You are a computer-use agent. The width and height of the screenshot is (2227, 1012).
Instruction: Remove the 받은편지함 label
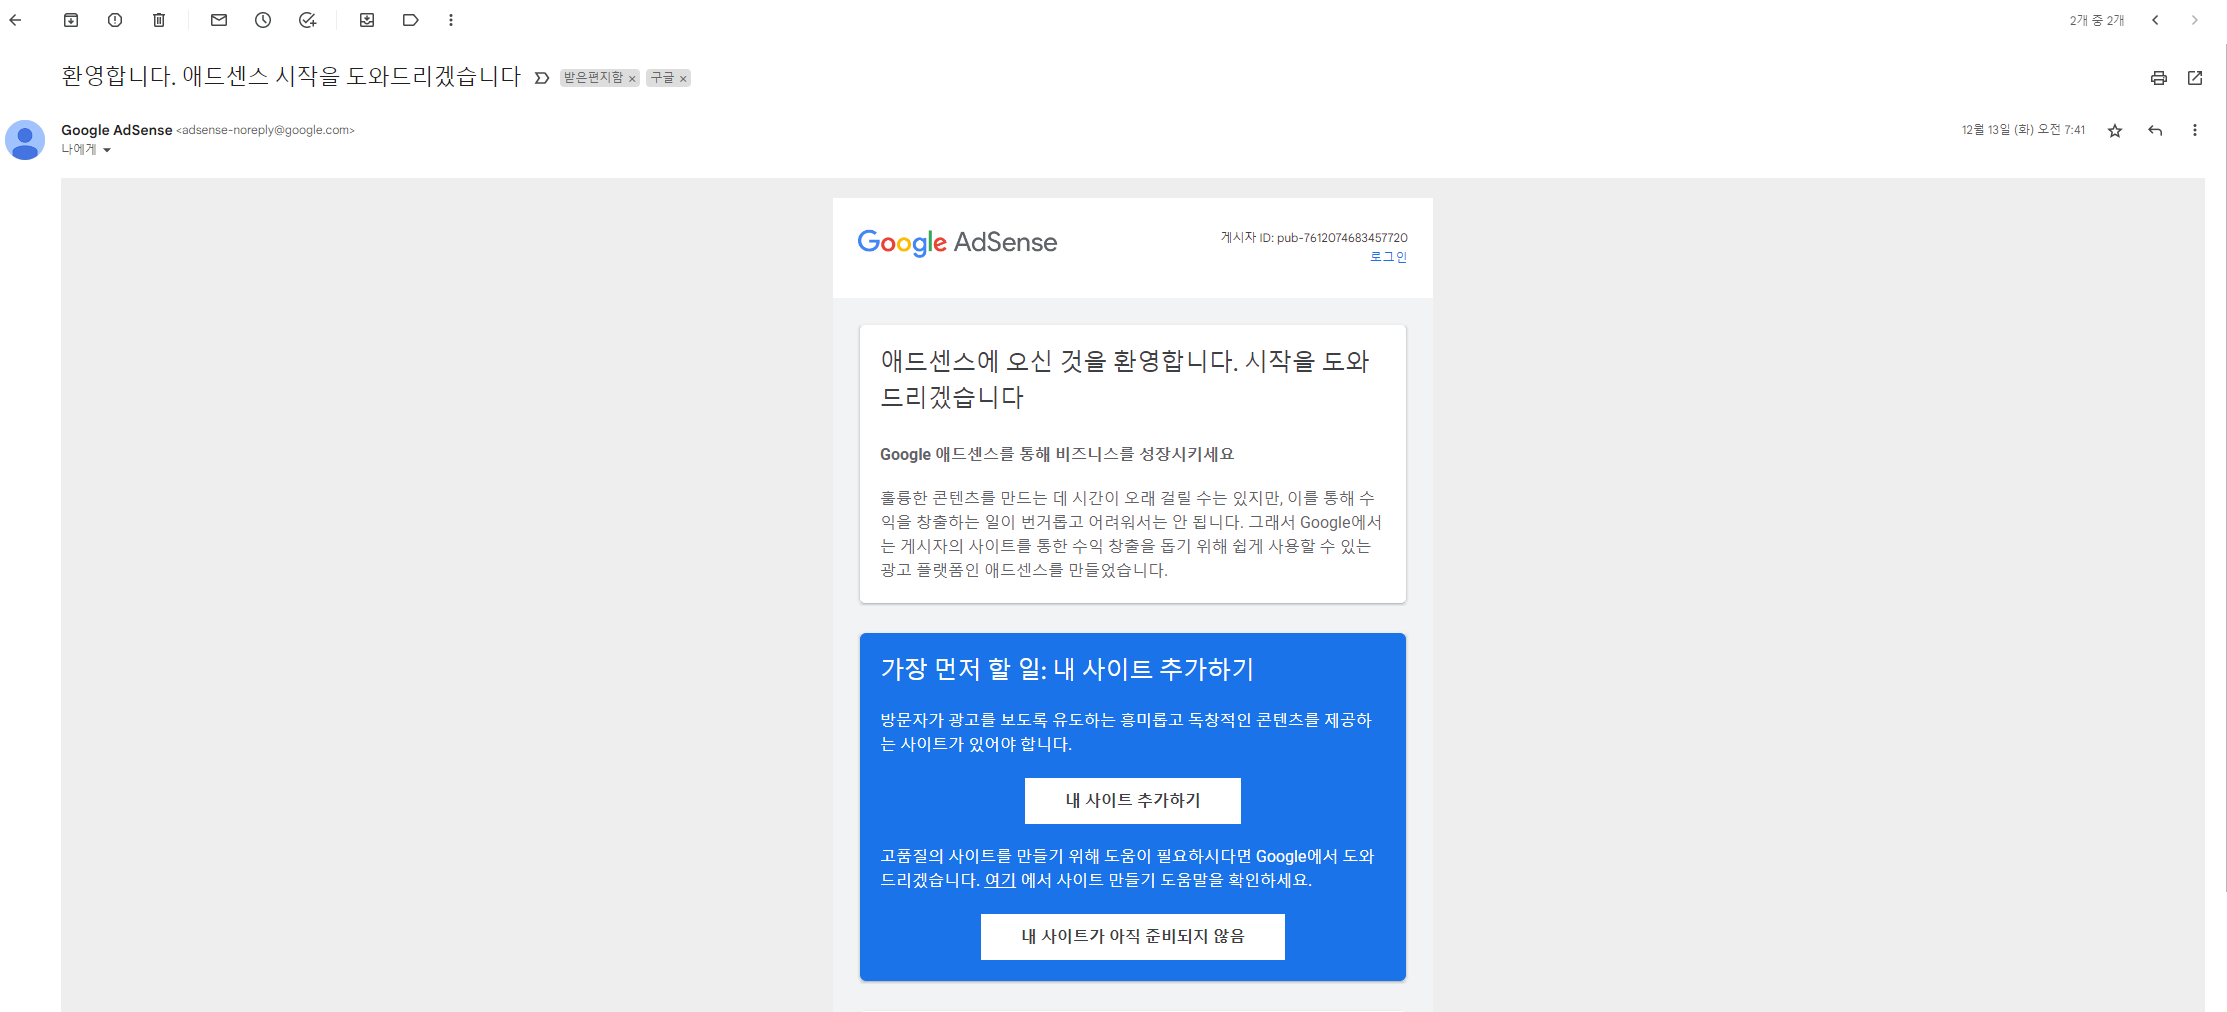coord(632,79)
